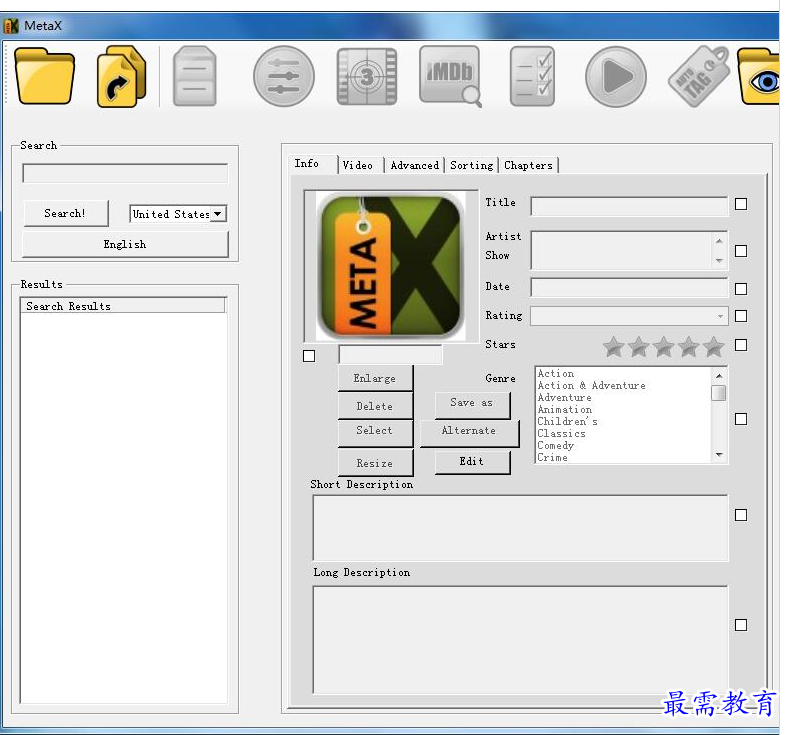785x735 pixels.
Task: Click the folder with arrow icon
Action: point(122,77)
